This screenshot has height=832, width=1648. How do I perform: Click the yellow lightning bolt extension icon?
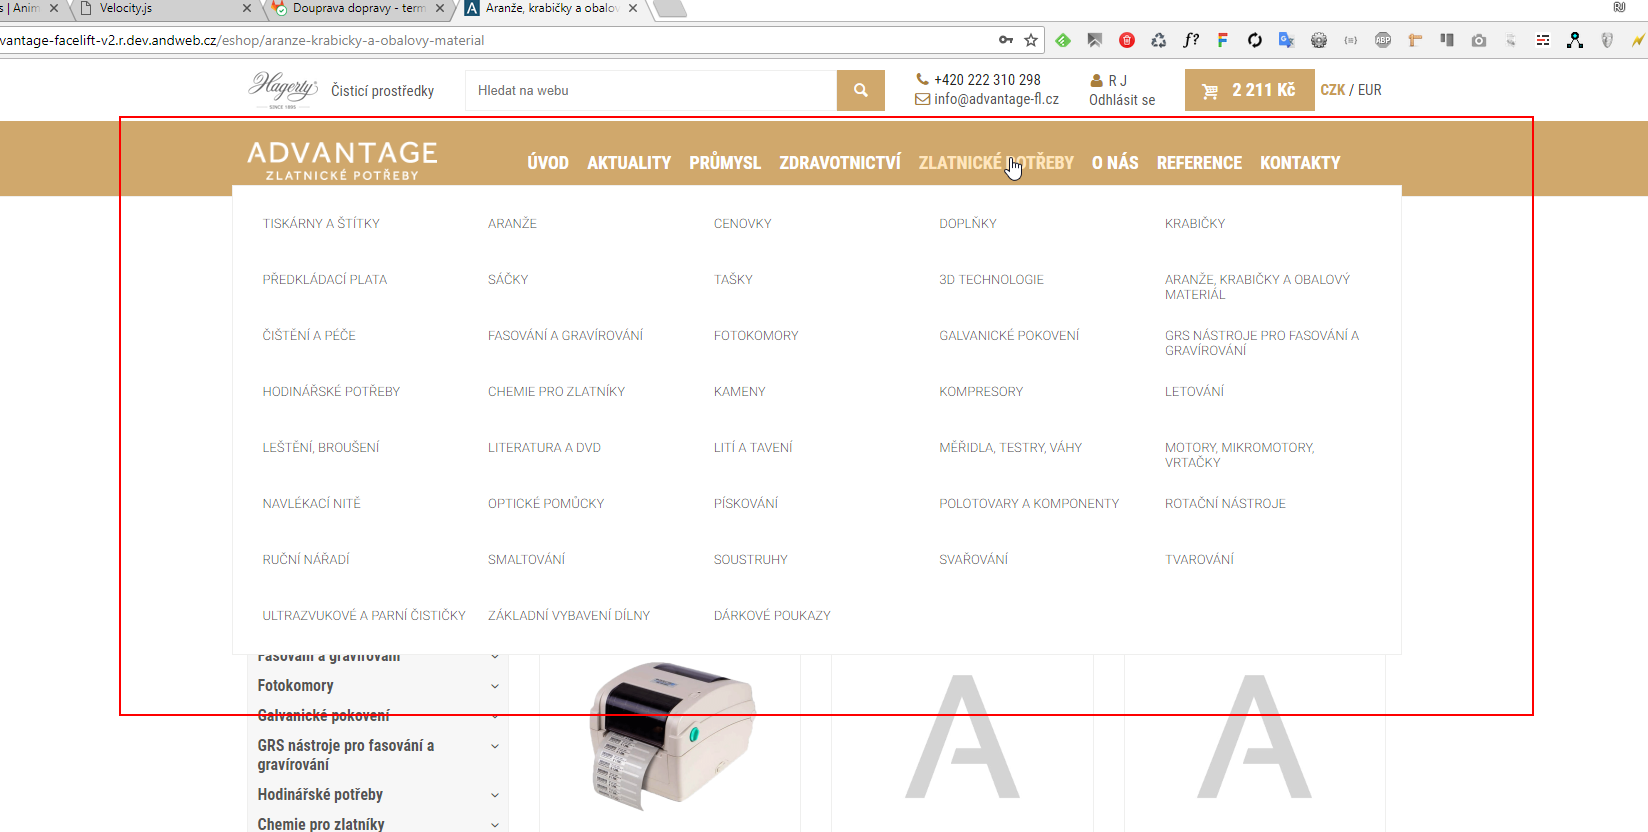coord(1638,40)
